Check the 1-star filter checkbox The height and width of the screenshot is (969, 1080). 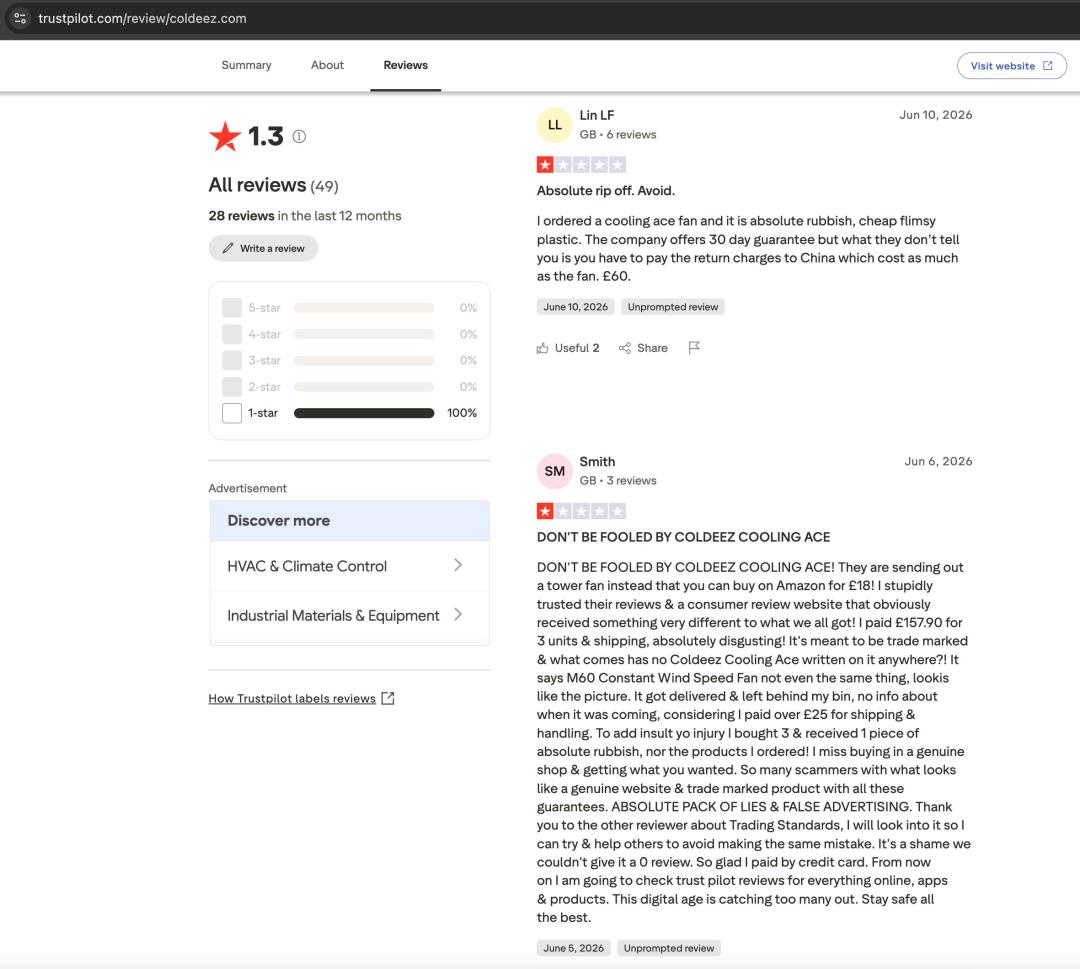click(232, 413)
